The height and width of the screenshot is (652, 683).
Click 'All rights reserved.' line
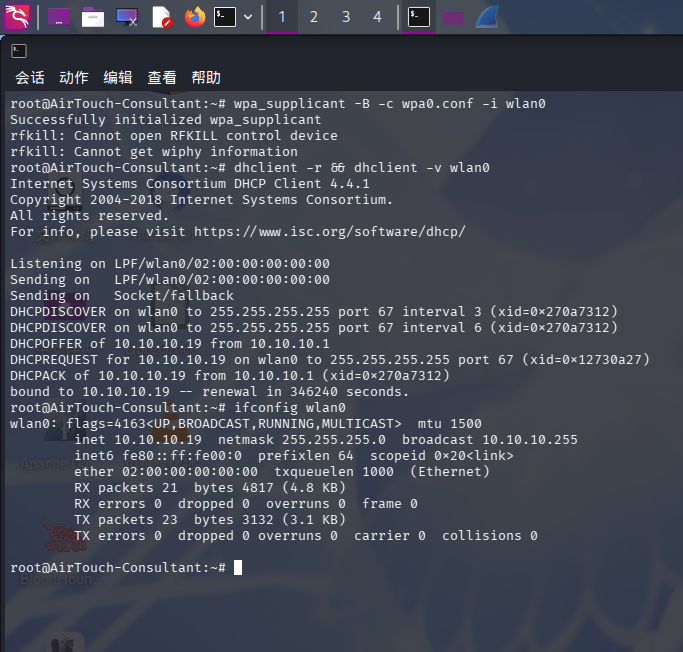click(x=89, y=216)
